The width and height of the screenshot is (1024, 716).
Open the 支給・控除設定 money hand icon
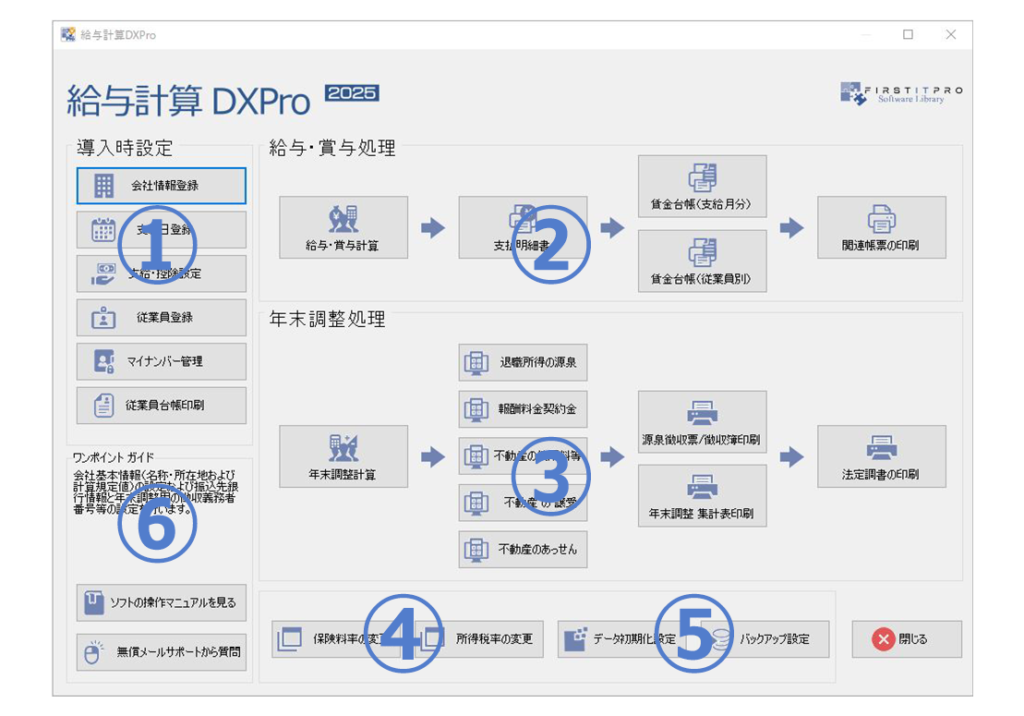coord(103,274)
